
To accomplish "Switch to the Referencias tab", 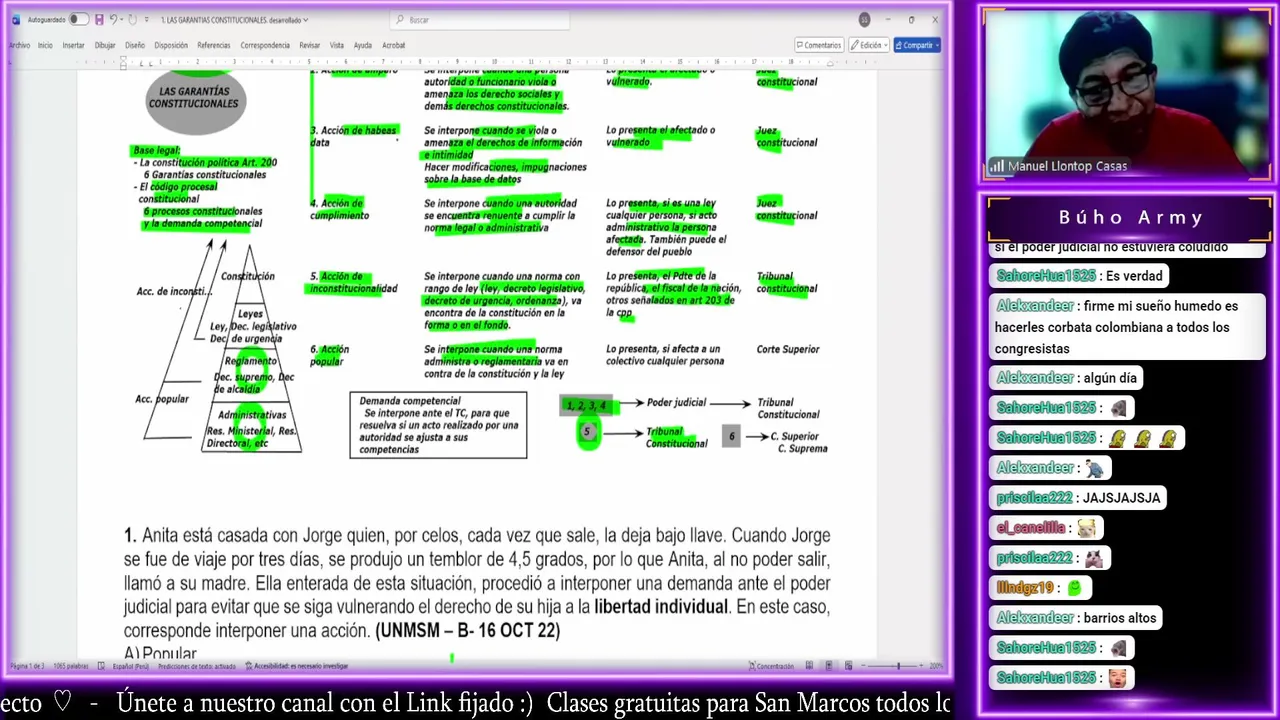I will coord(213,45).
